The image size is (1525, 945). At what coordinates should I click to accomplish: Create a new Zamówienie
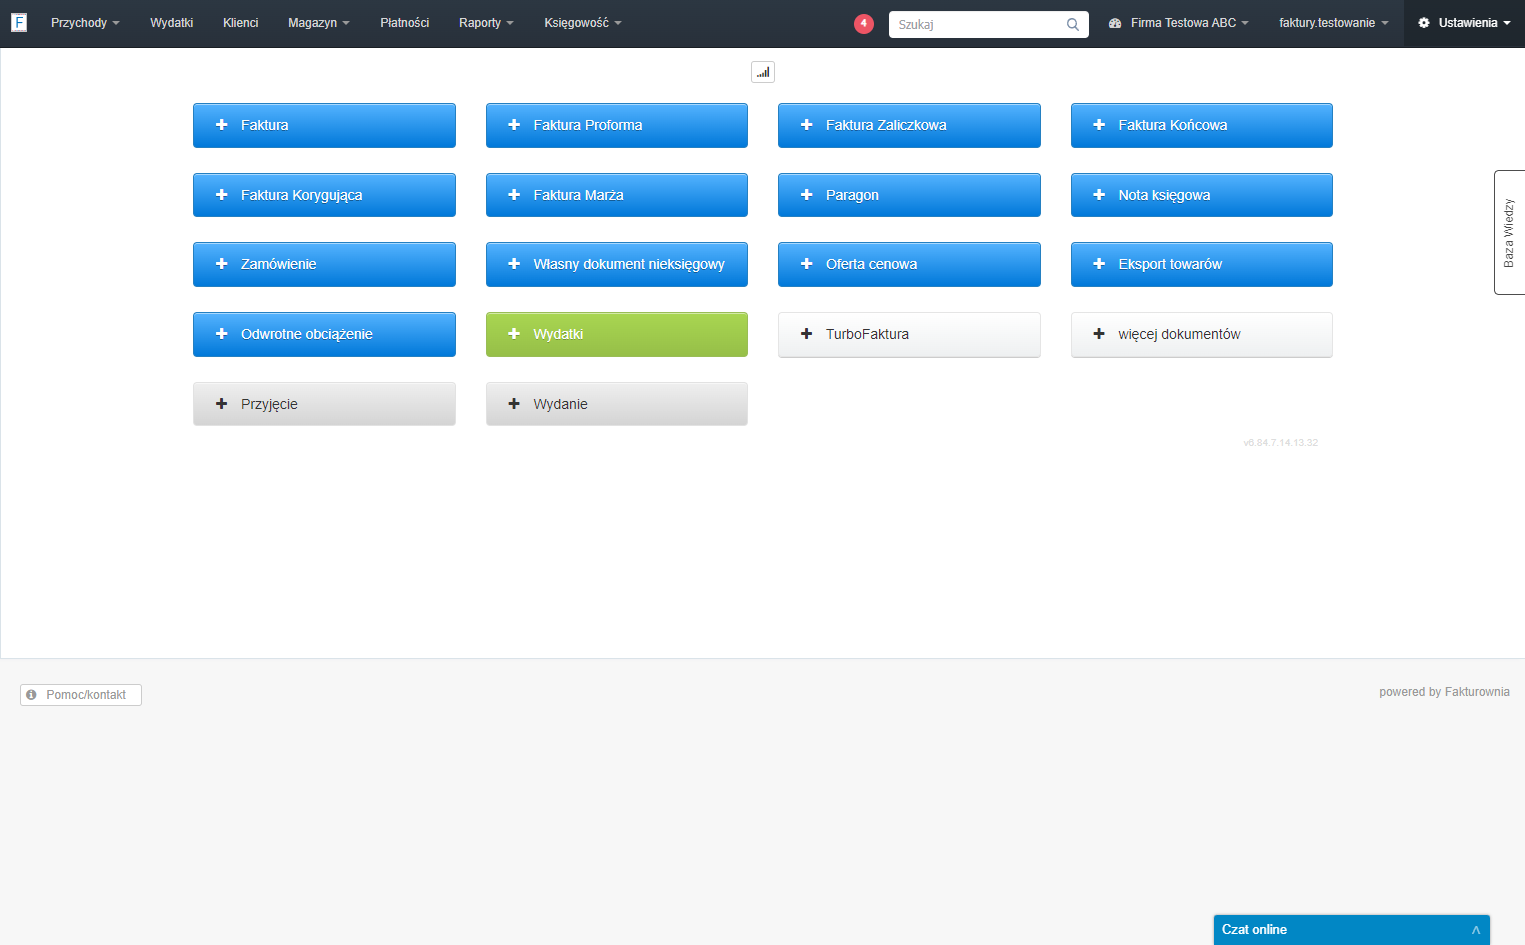coord(324,264)
